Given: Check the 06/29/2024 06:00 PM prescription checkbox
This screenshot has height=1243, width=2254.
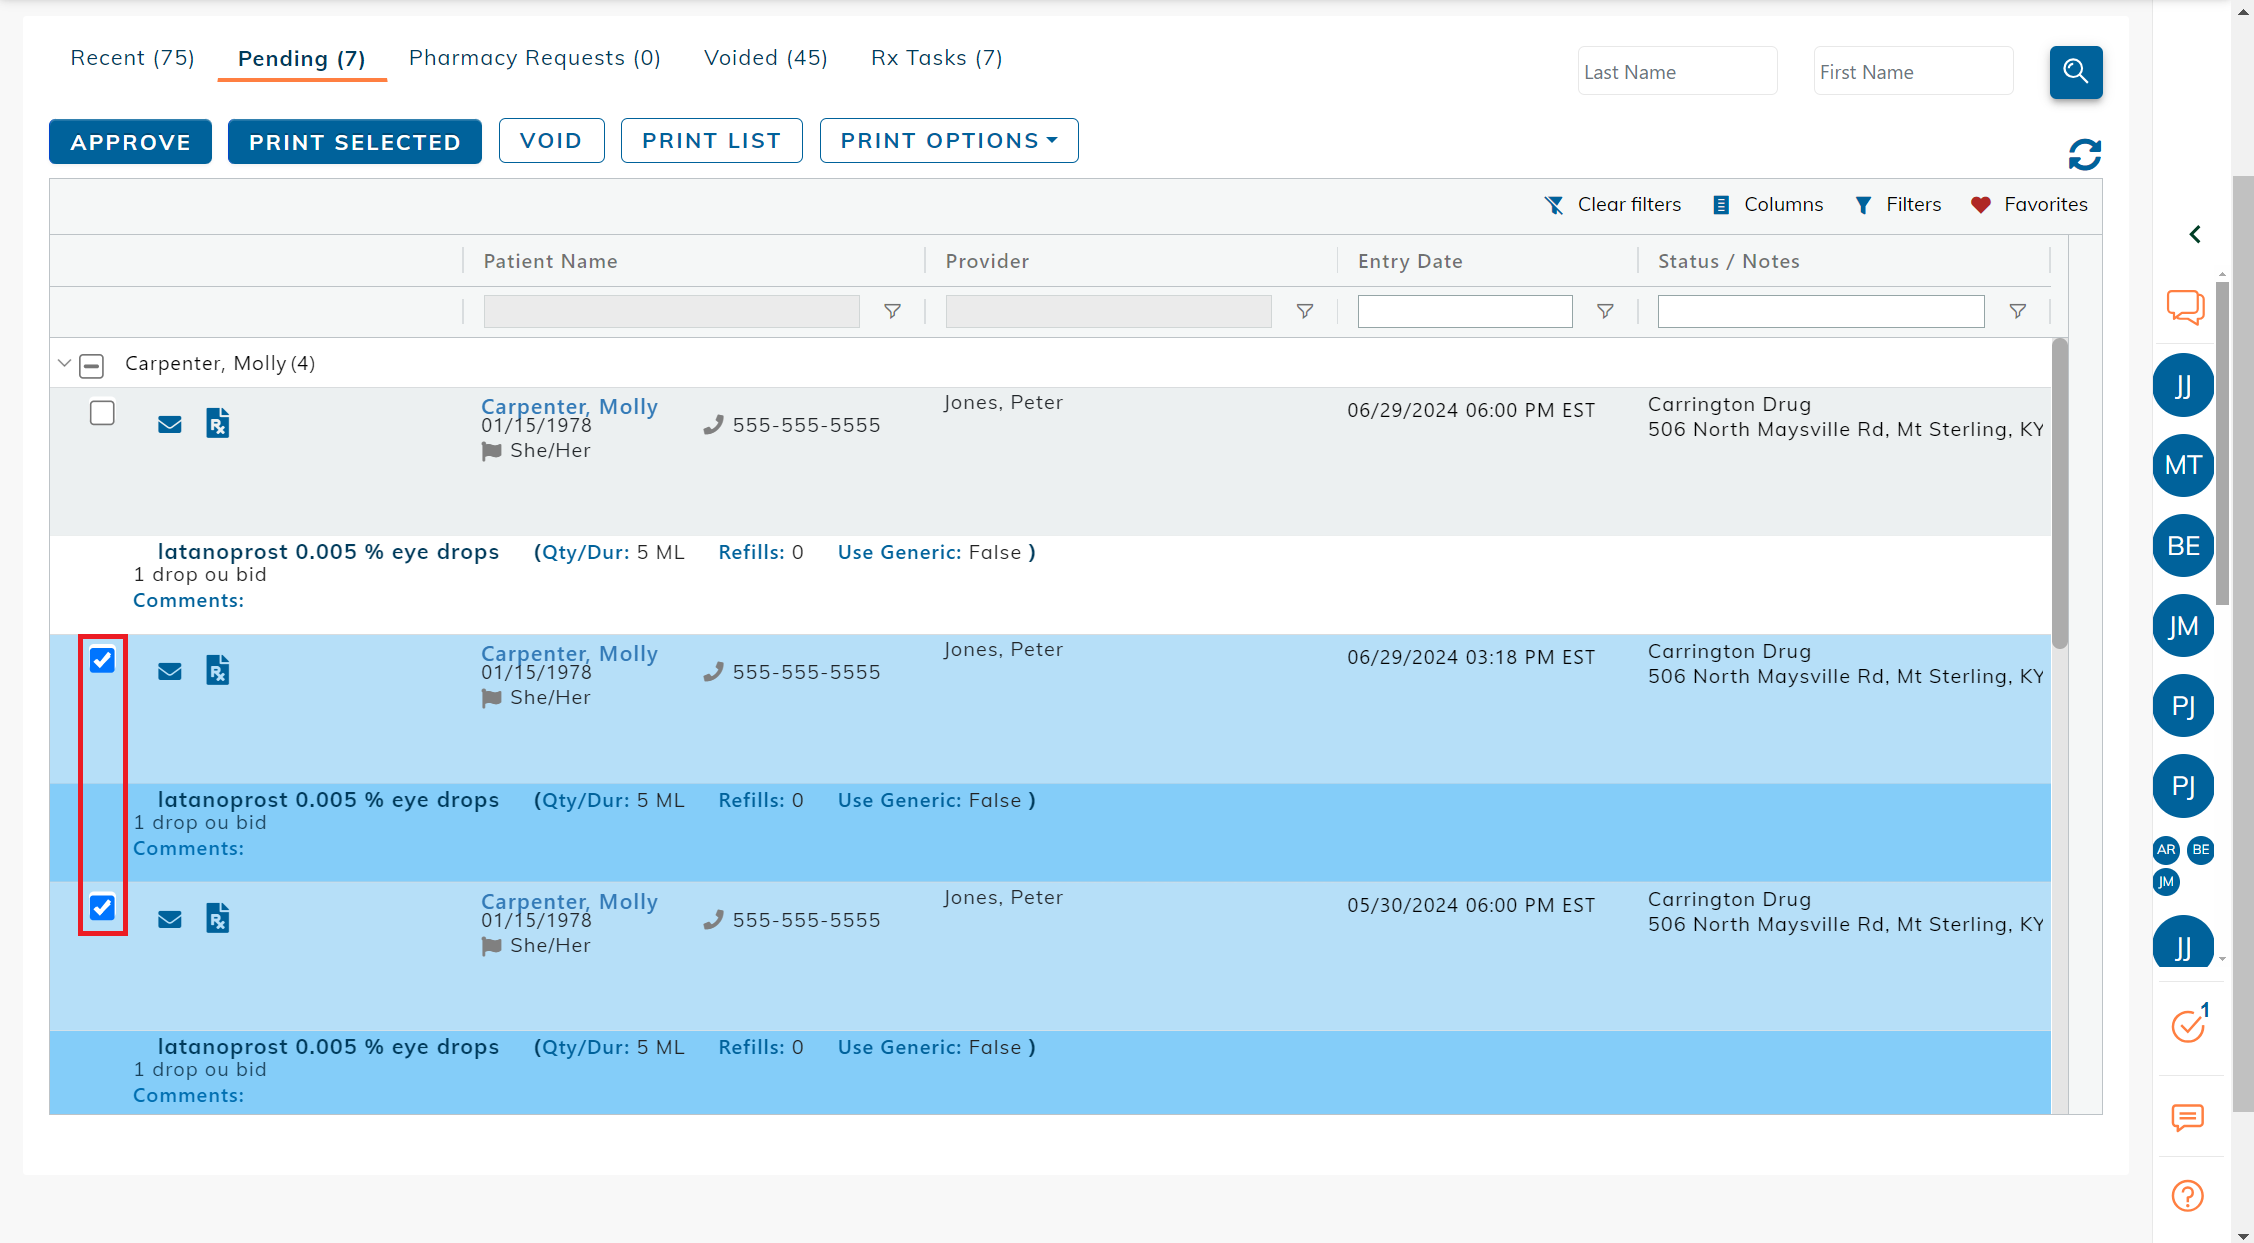Looking at the screenshot, I should [102, 413].
